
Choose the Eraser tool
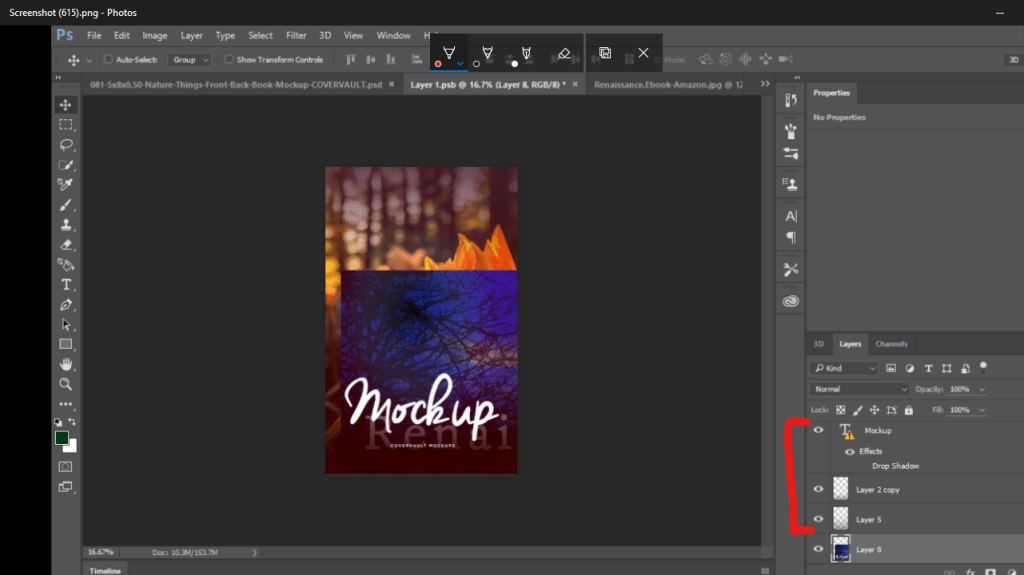[x=66, y=244]
